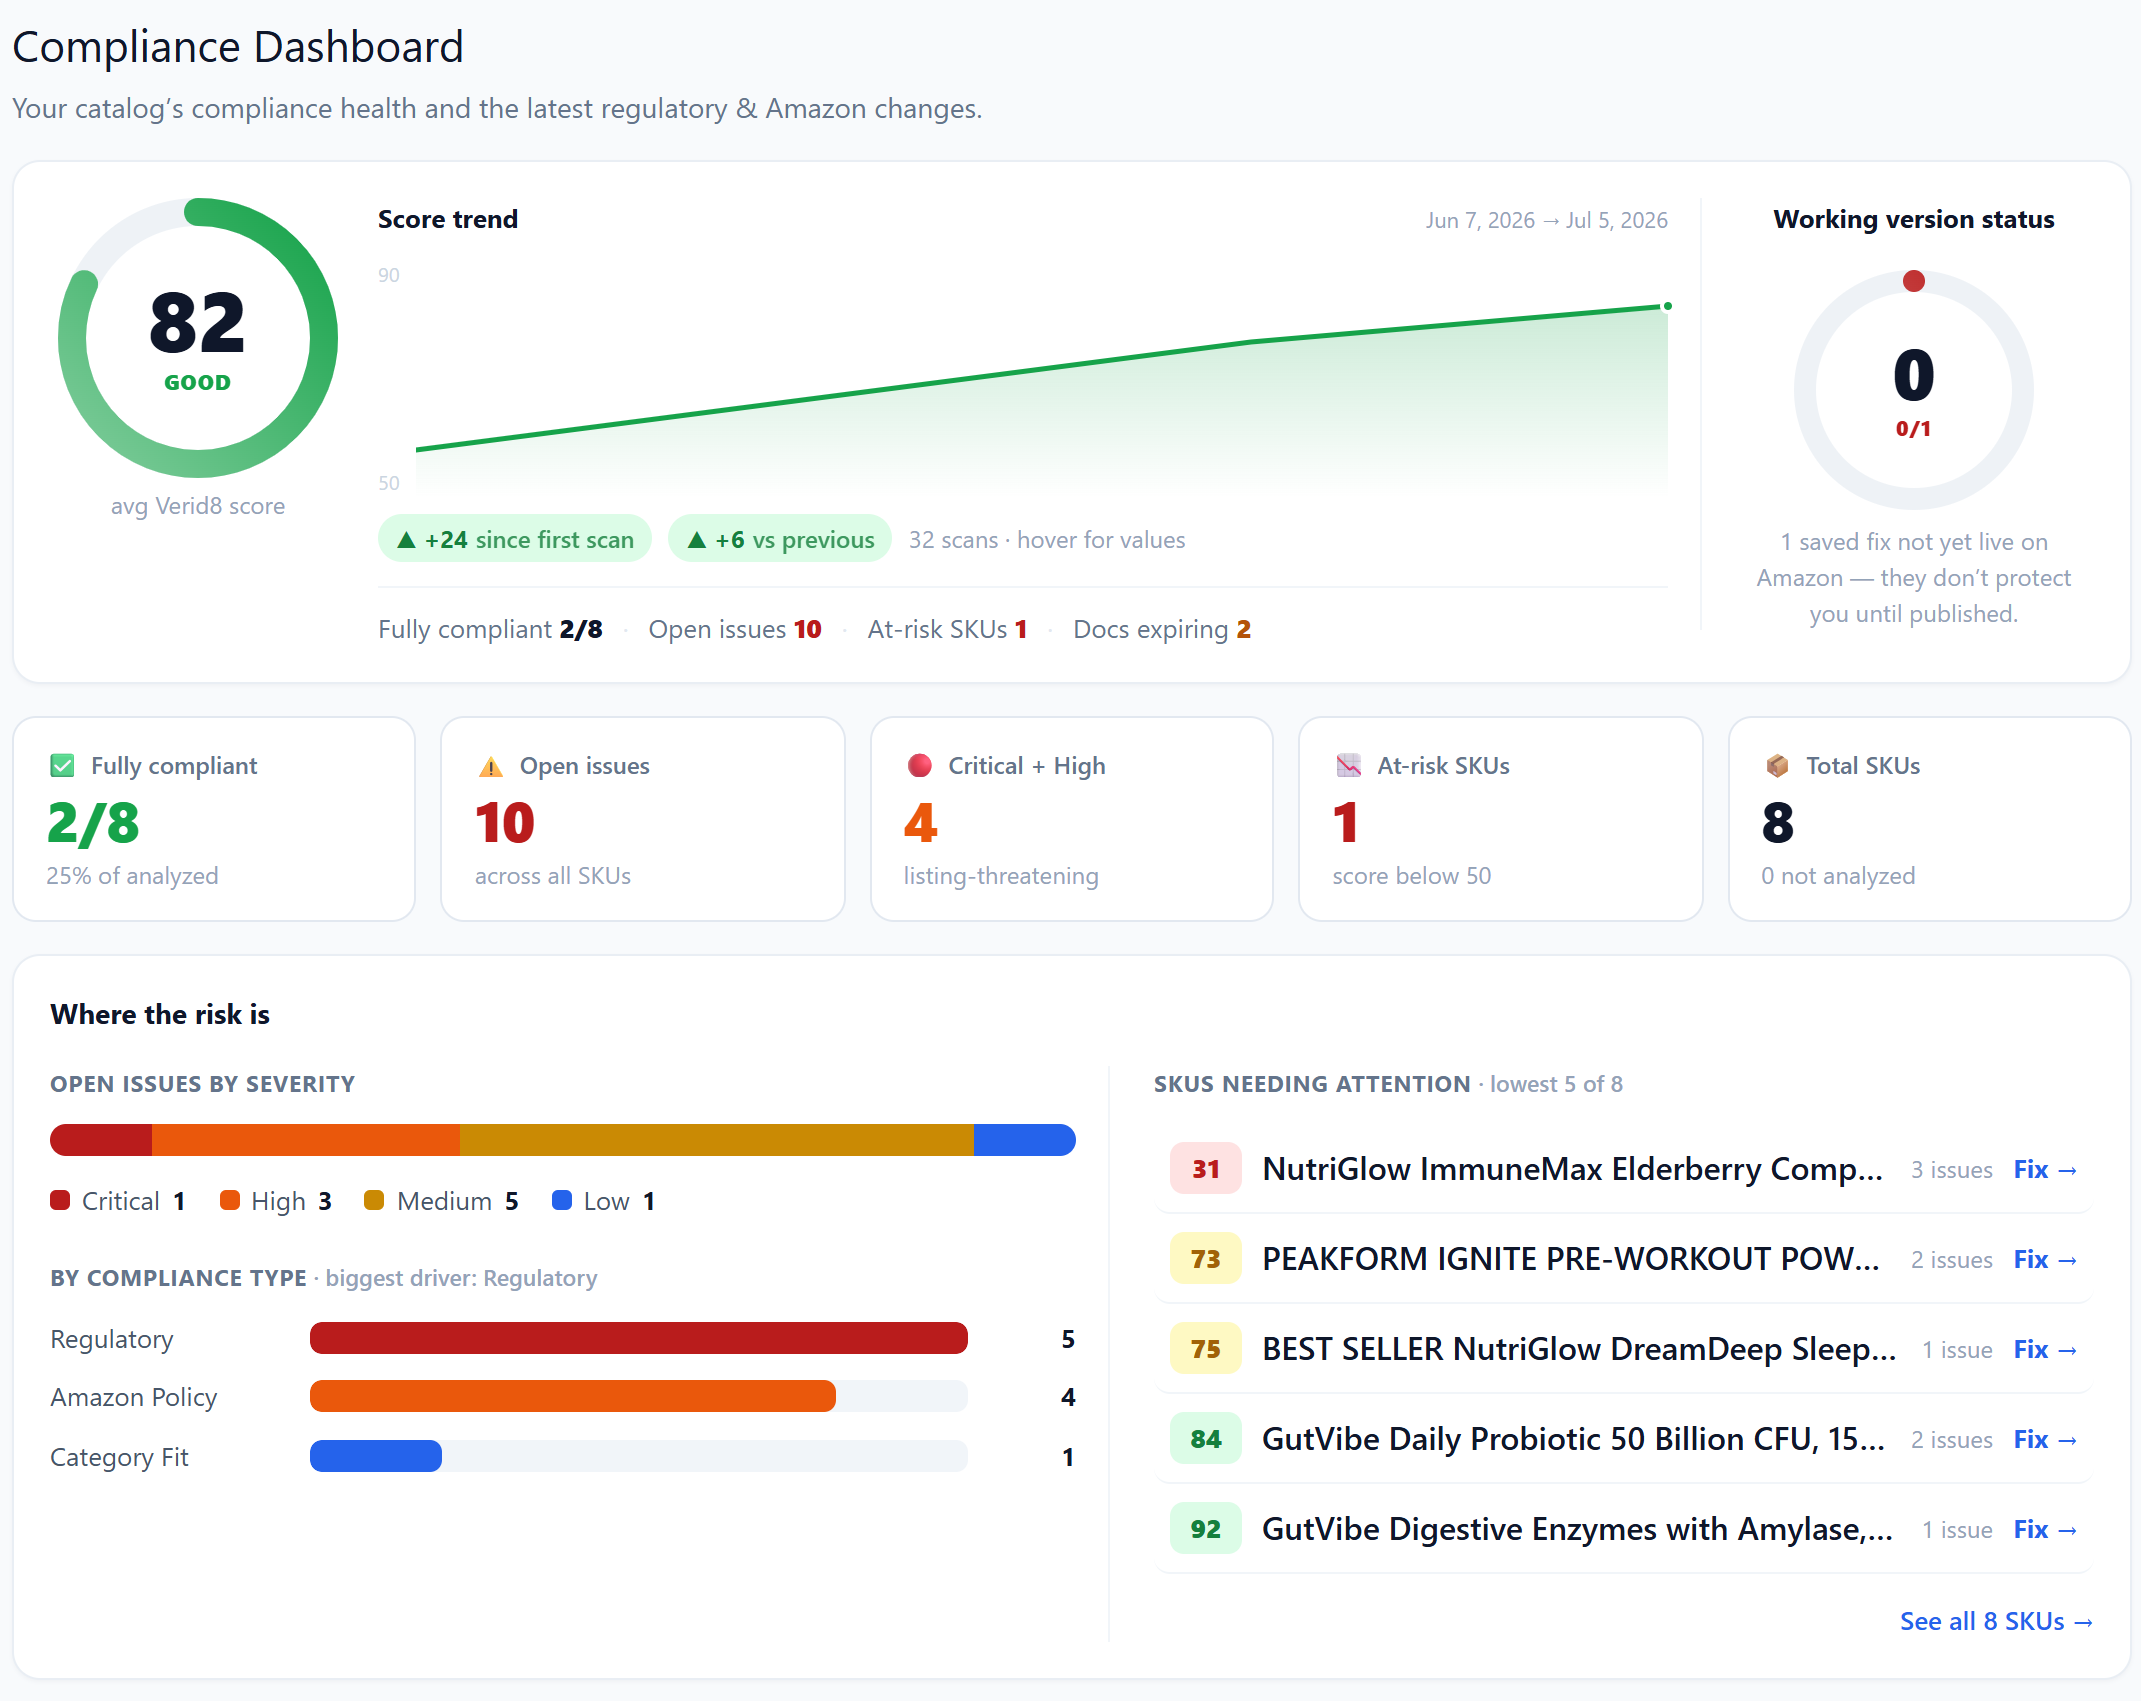The image size is (2141, 1701).
Task: Click the blue Low segment of severity bar
Action: point(1025,1140)
